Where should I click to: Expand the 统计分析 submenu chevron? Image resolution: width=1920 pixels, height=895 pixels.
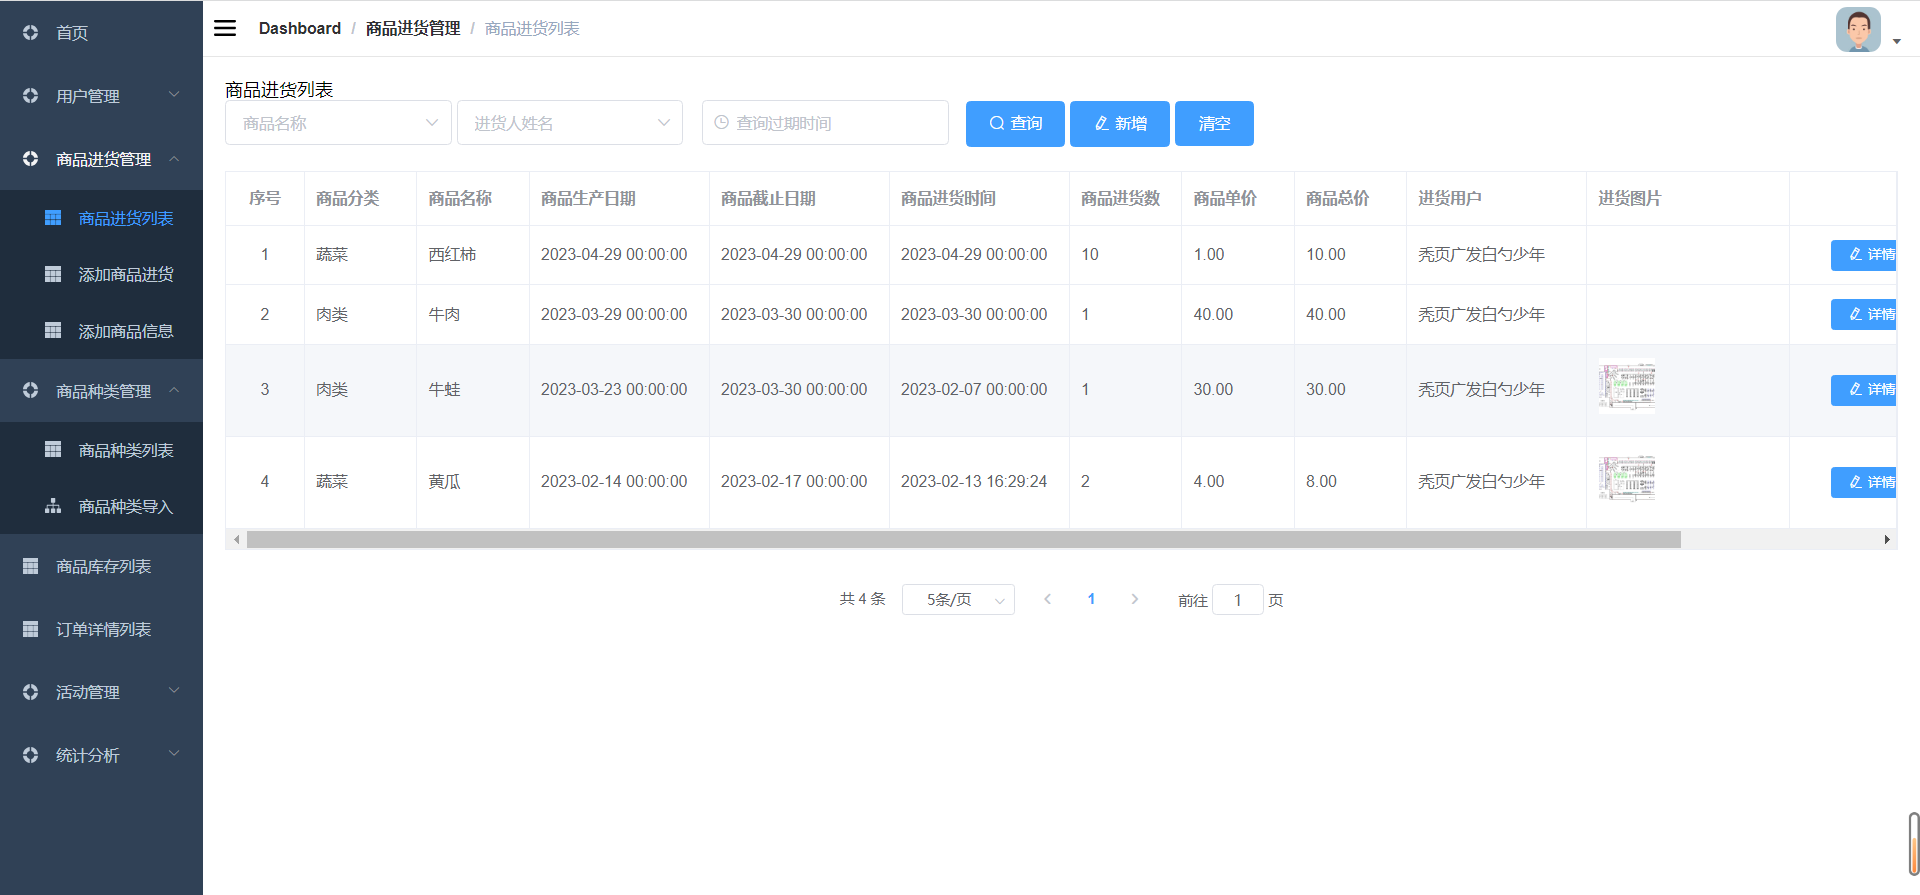pyautogui.click(x=174, y=754)
